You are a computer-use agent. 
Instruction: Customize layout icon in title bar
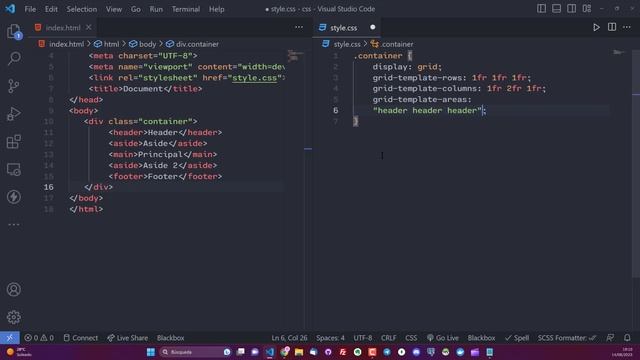click(x=587, y=9)
